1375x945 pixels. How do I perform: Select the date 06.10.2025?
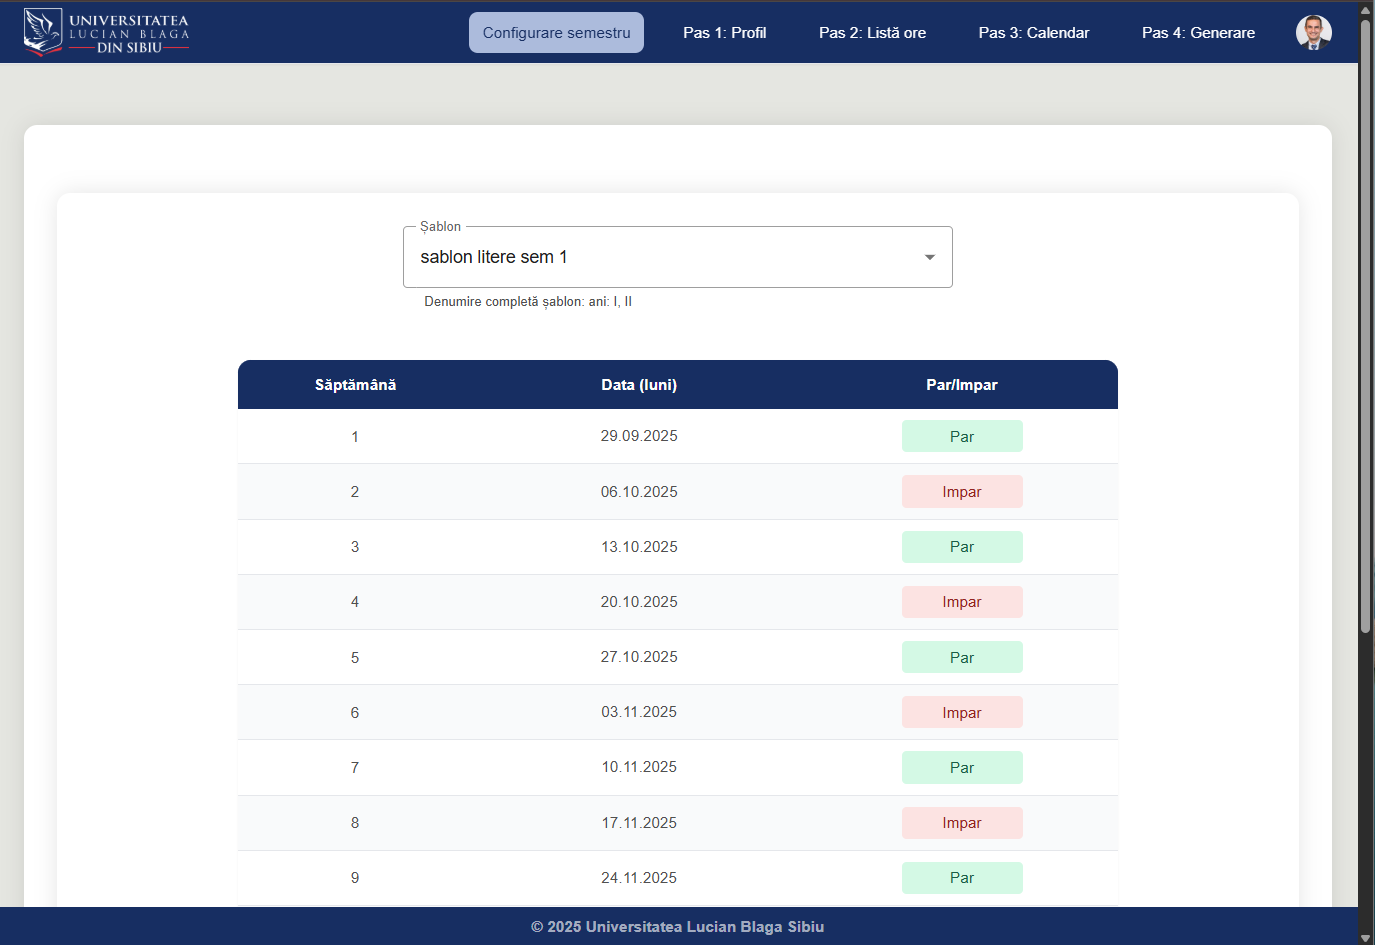(x=639, y=492)
